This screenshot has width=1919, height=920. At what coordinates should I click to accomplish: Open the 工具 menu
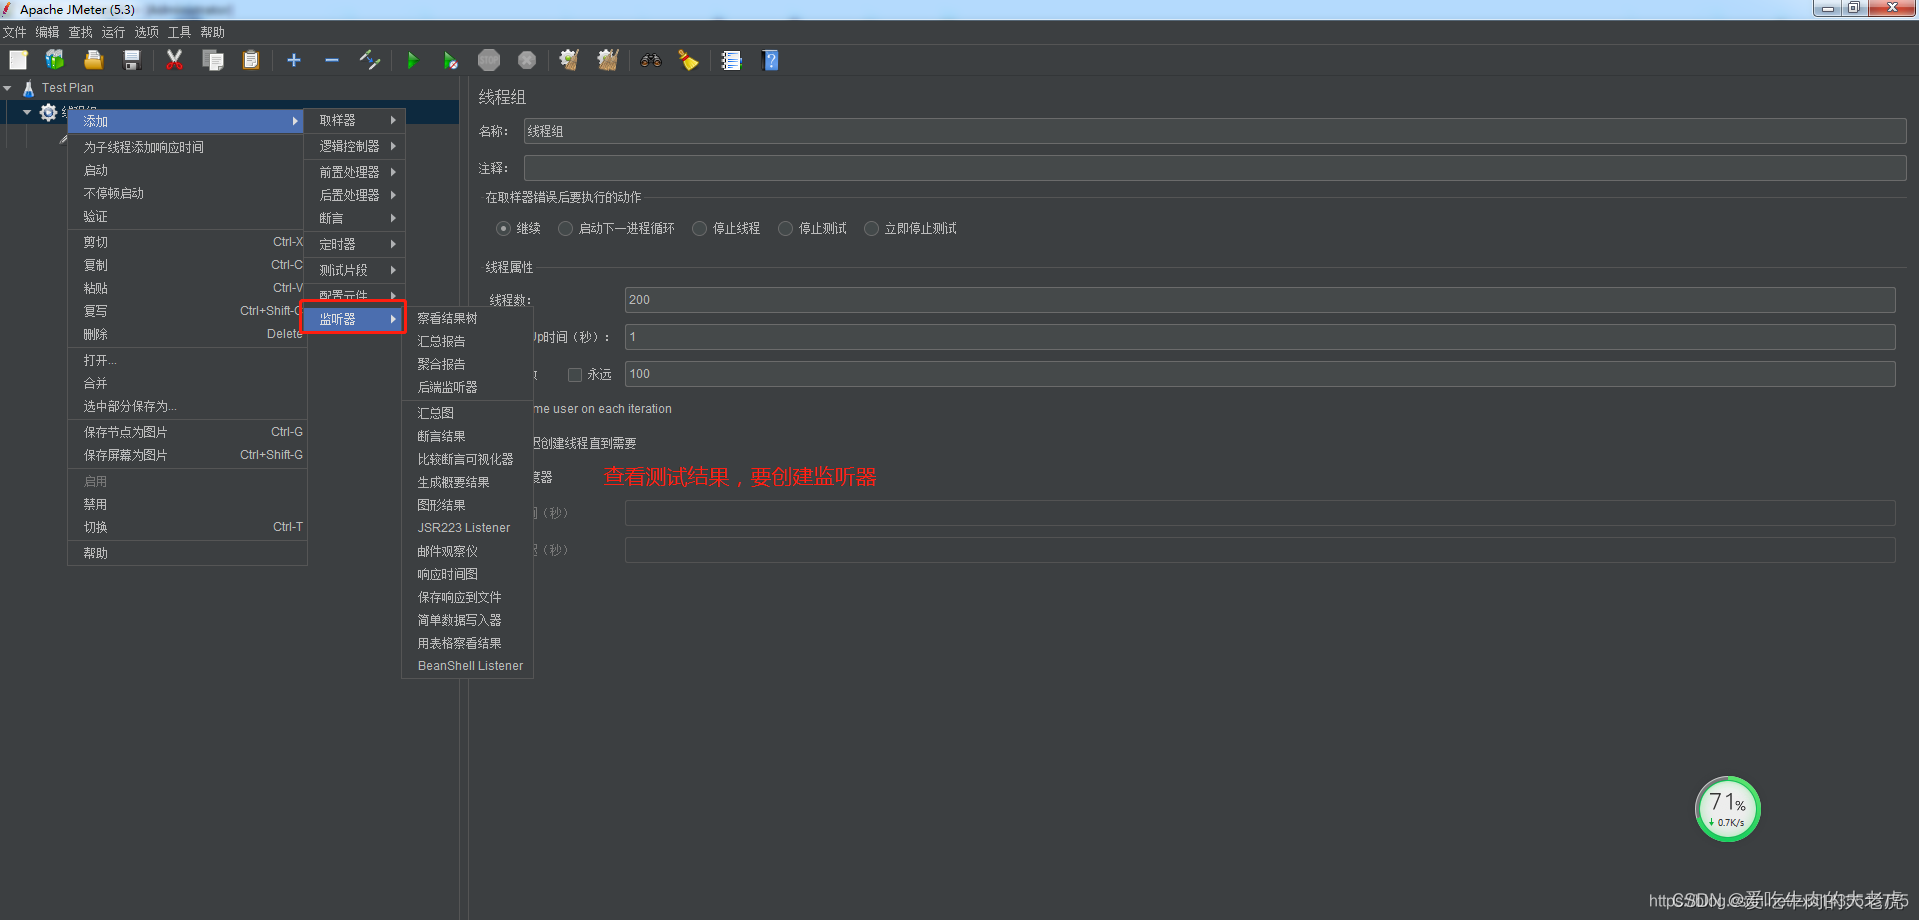[180, 32]
